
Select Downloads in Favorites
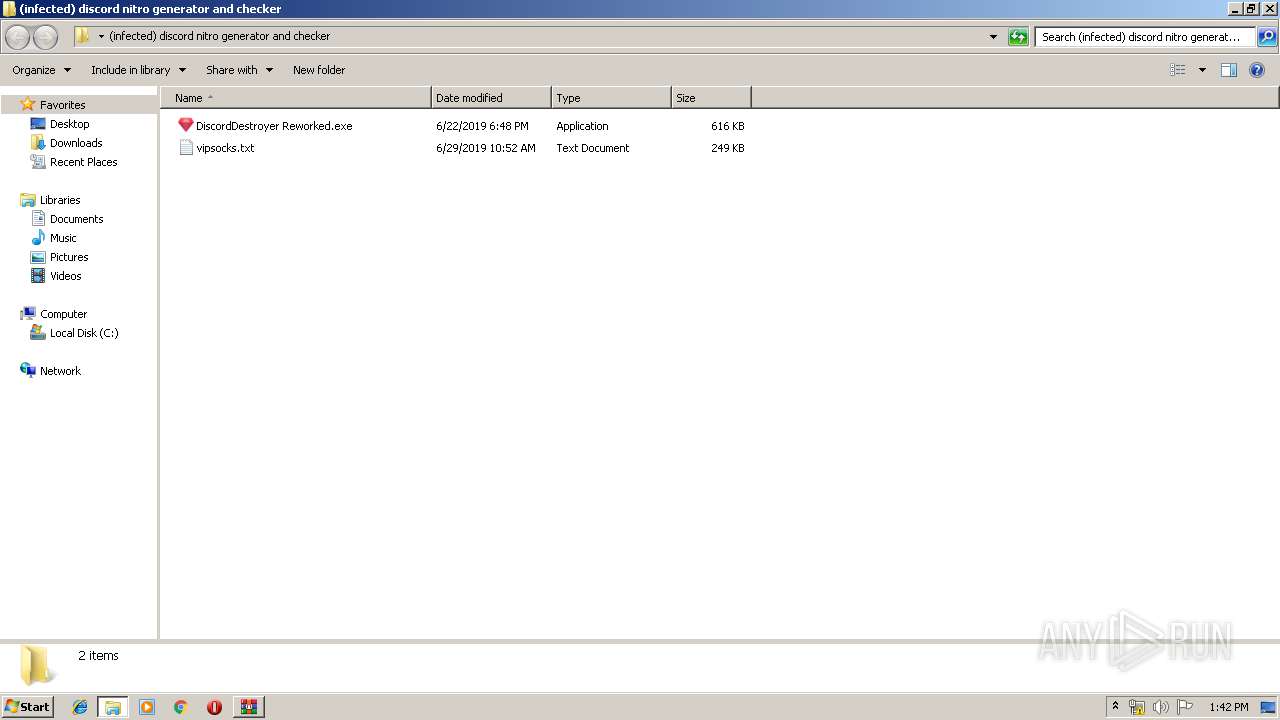click(x=76, y=143)
